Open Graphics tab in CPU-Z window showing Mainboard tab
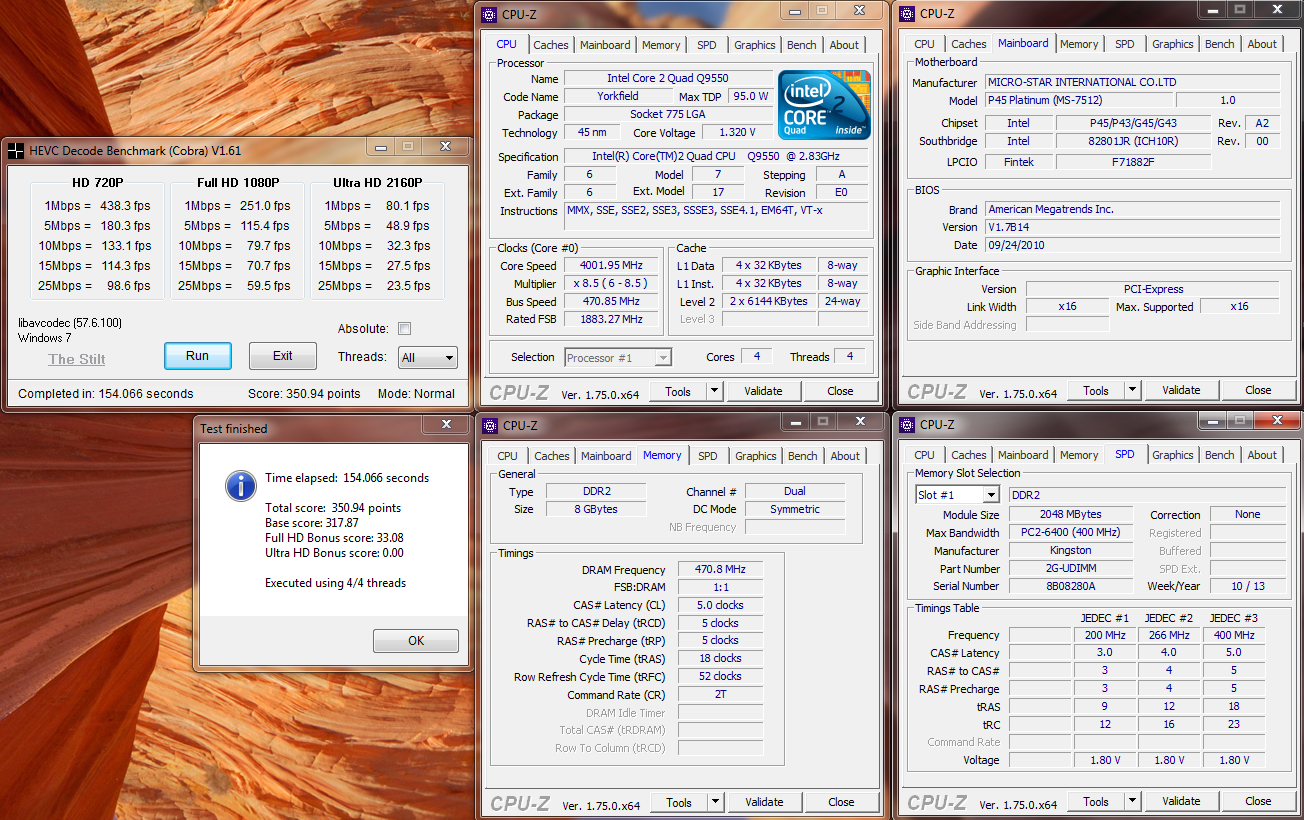 1172,44
